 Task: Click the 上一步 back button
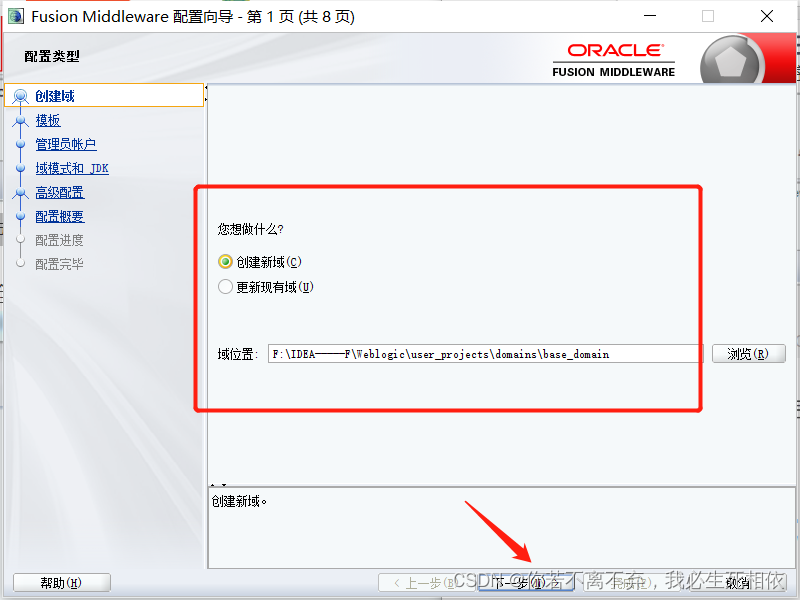pos(428,583)
